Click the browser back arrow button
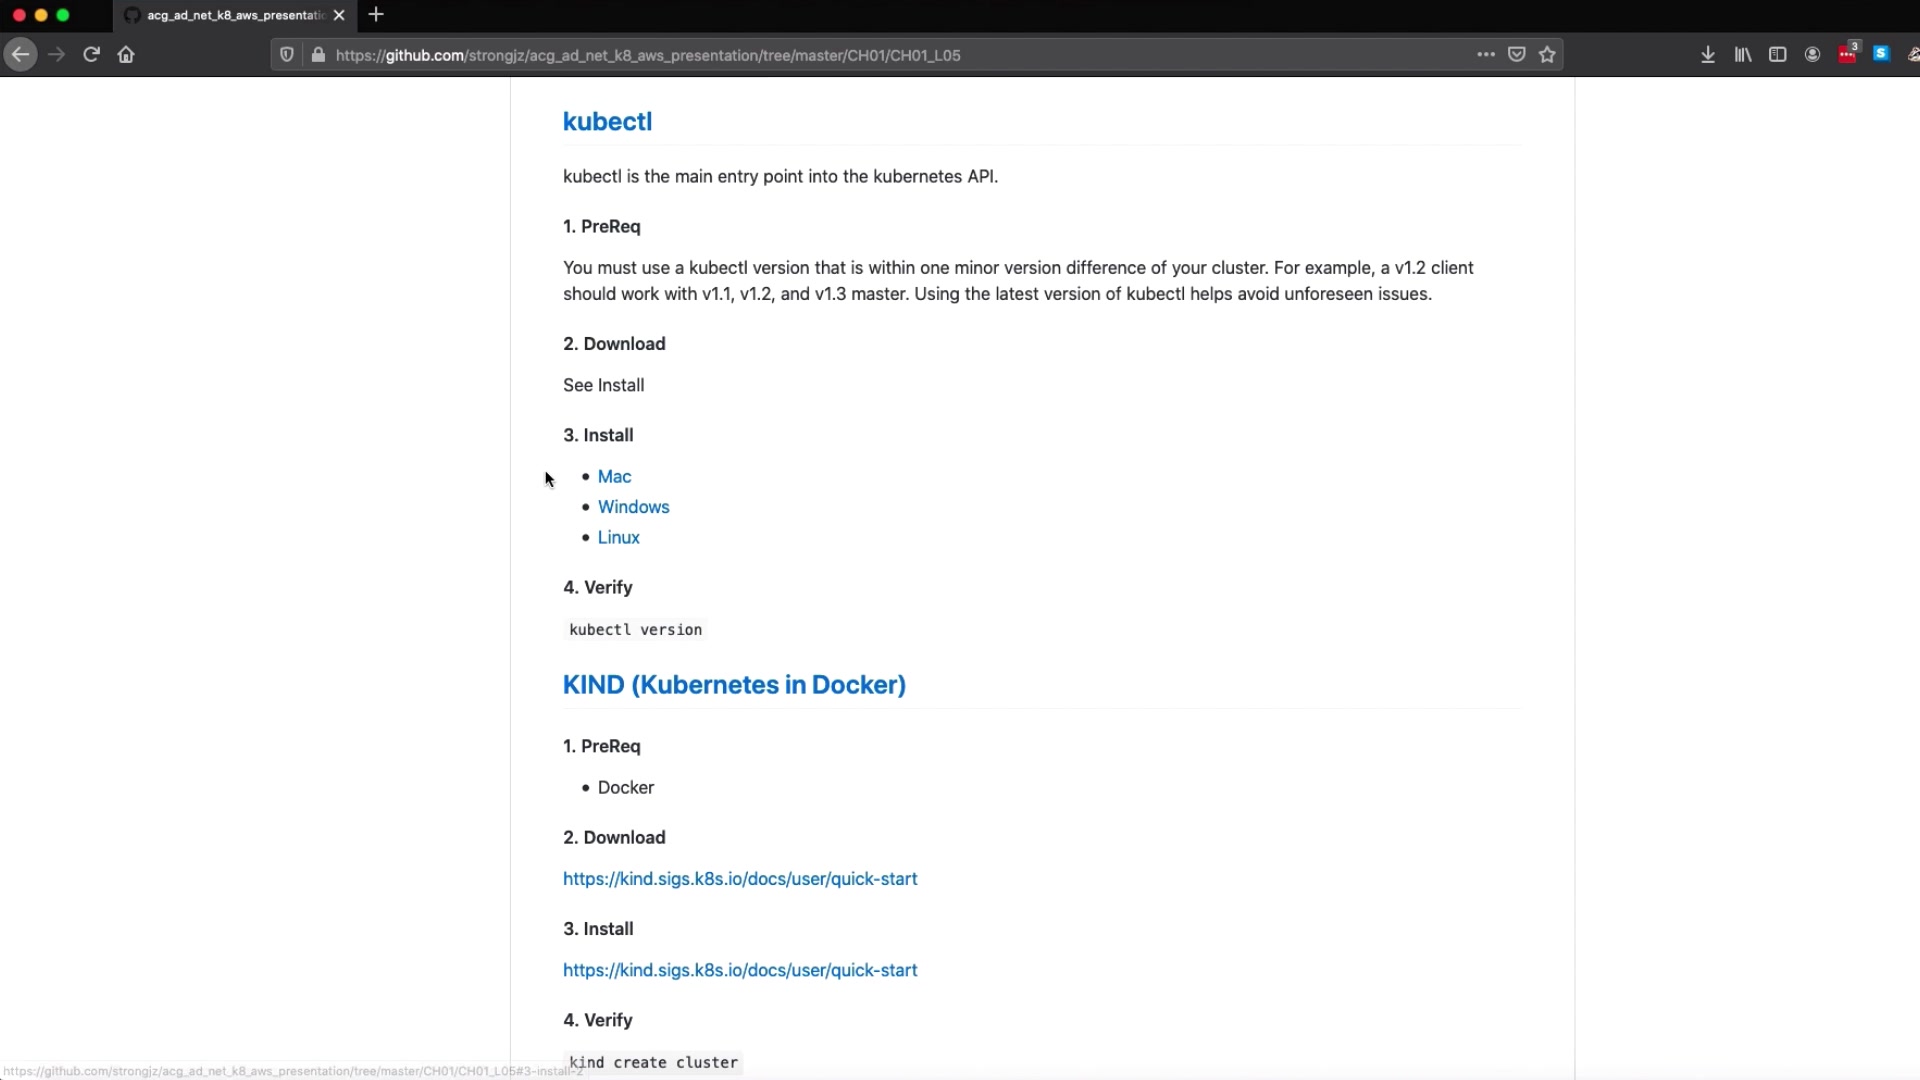 (21, 55)
